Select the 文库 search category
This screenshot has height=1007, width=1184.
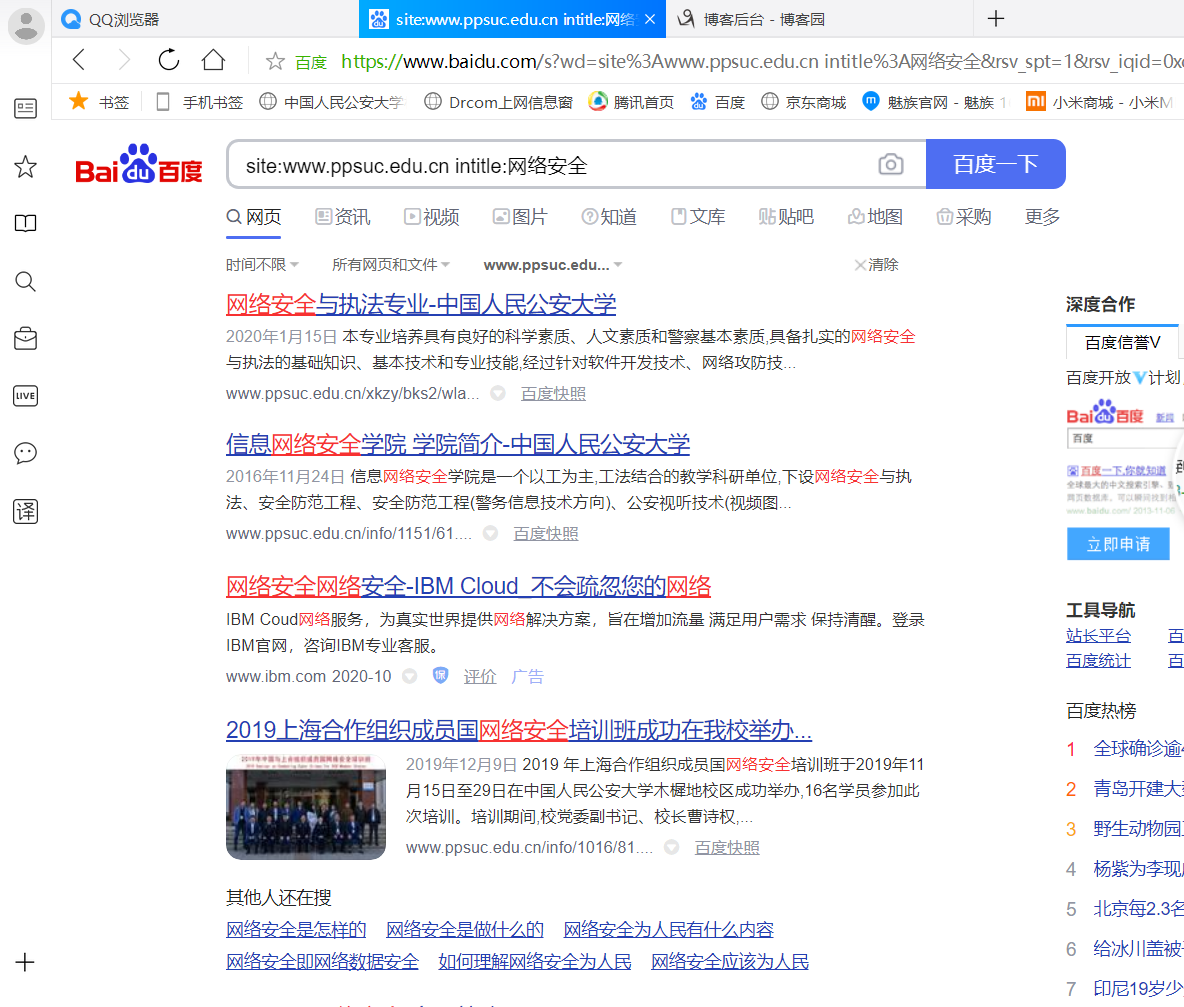pos(698,217)
